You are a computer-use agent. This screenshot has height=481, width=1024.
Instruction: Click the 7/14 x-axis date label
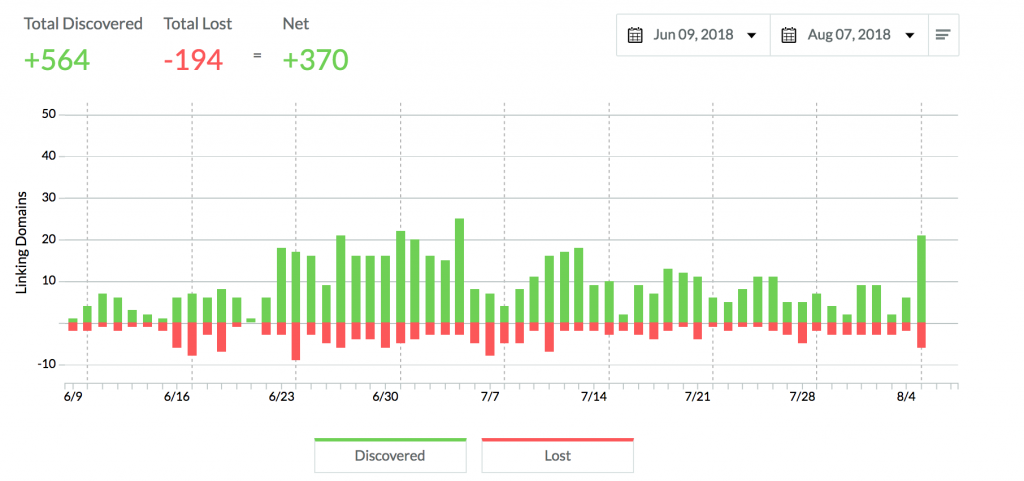pyautogui.click(x=594, y=397)
